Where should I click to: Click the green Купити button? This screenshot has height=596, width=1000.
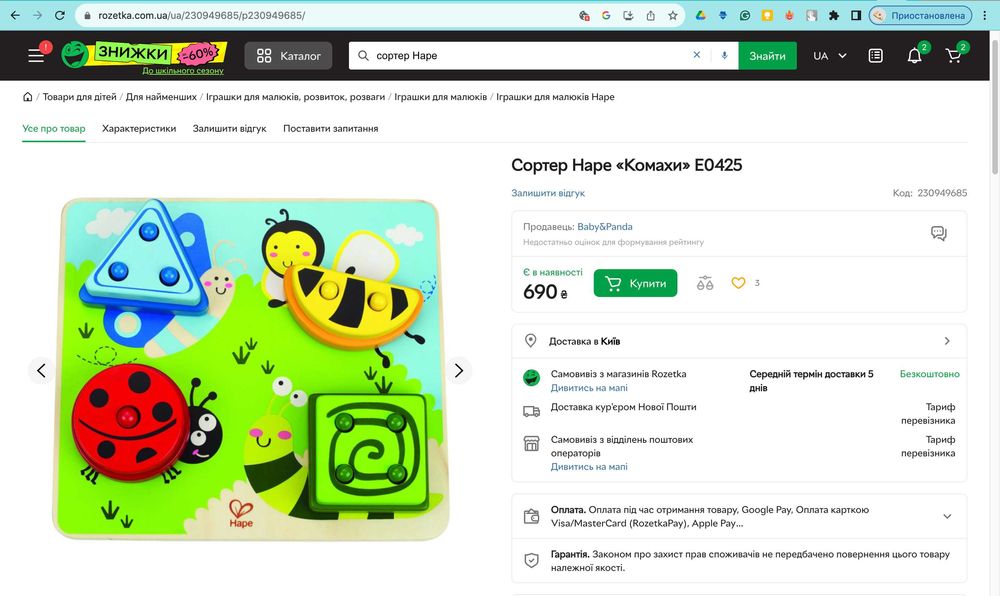click(635, 283)
